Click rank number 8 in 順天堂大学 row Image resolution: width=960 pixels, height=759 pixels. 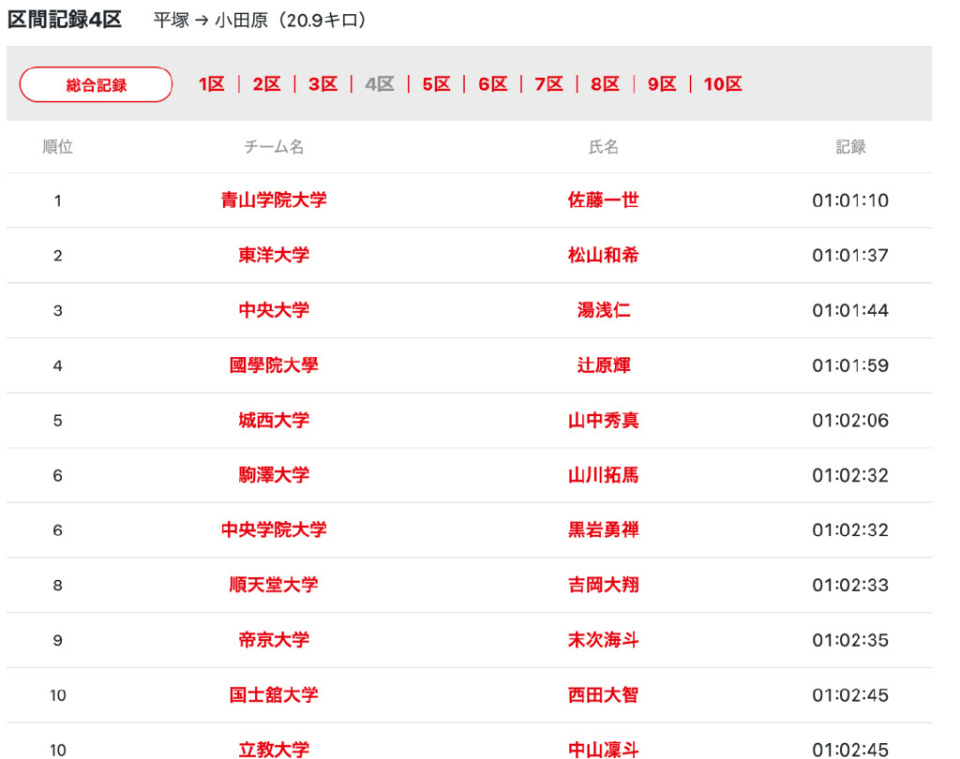[x=58, y=585]
